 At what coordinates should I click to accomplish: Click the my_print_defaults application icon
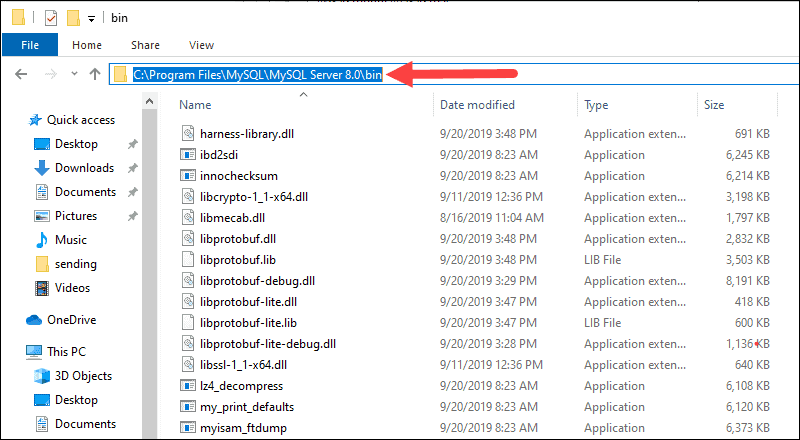pos(188,407)
